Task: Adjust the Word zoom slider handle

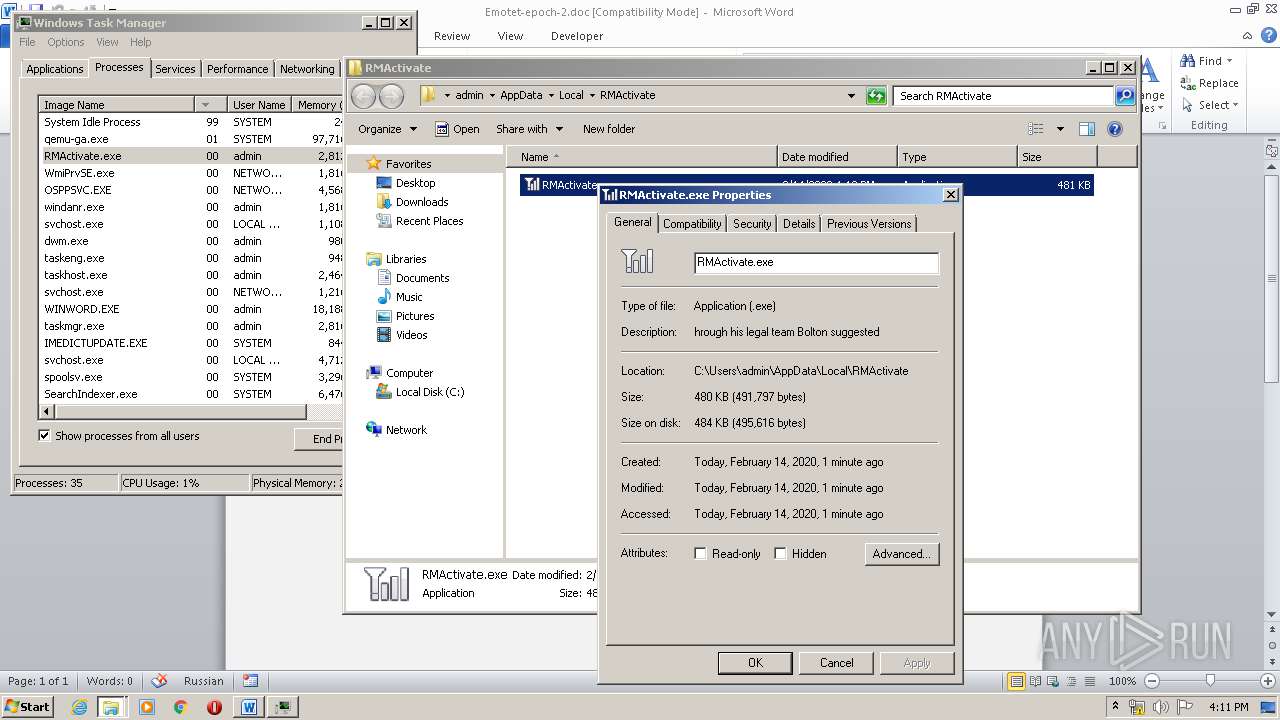Action: (1210, 681)
